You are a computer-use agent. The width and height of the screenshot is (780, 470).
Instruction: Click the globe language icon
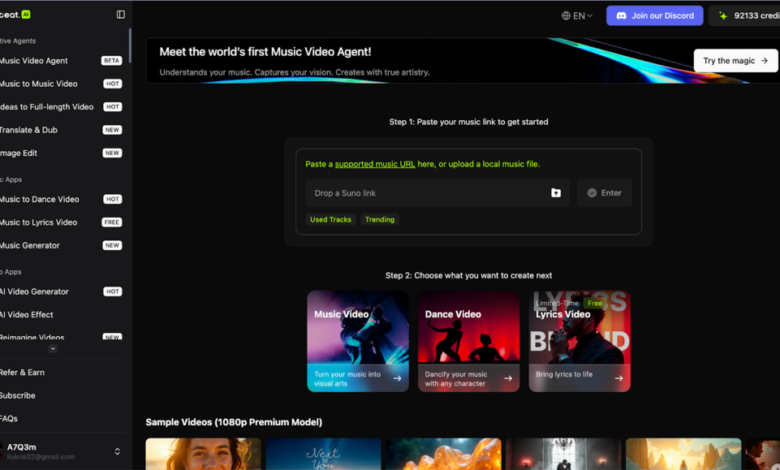pos(566,15)
